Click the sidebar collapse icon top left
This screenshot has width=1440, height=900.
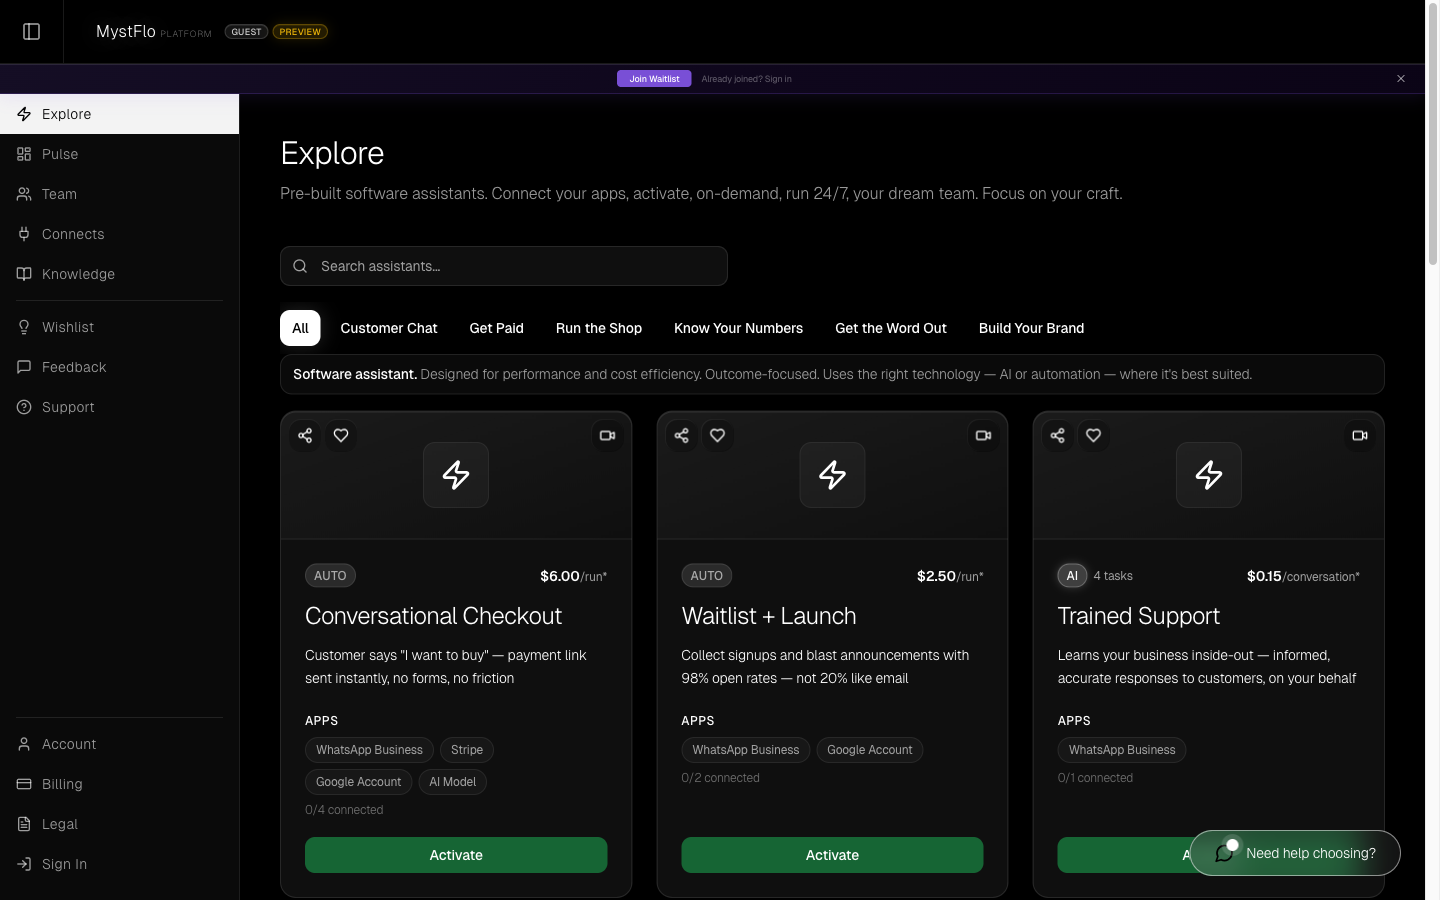pos(31,31)
